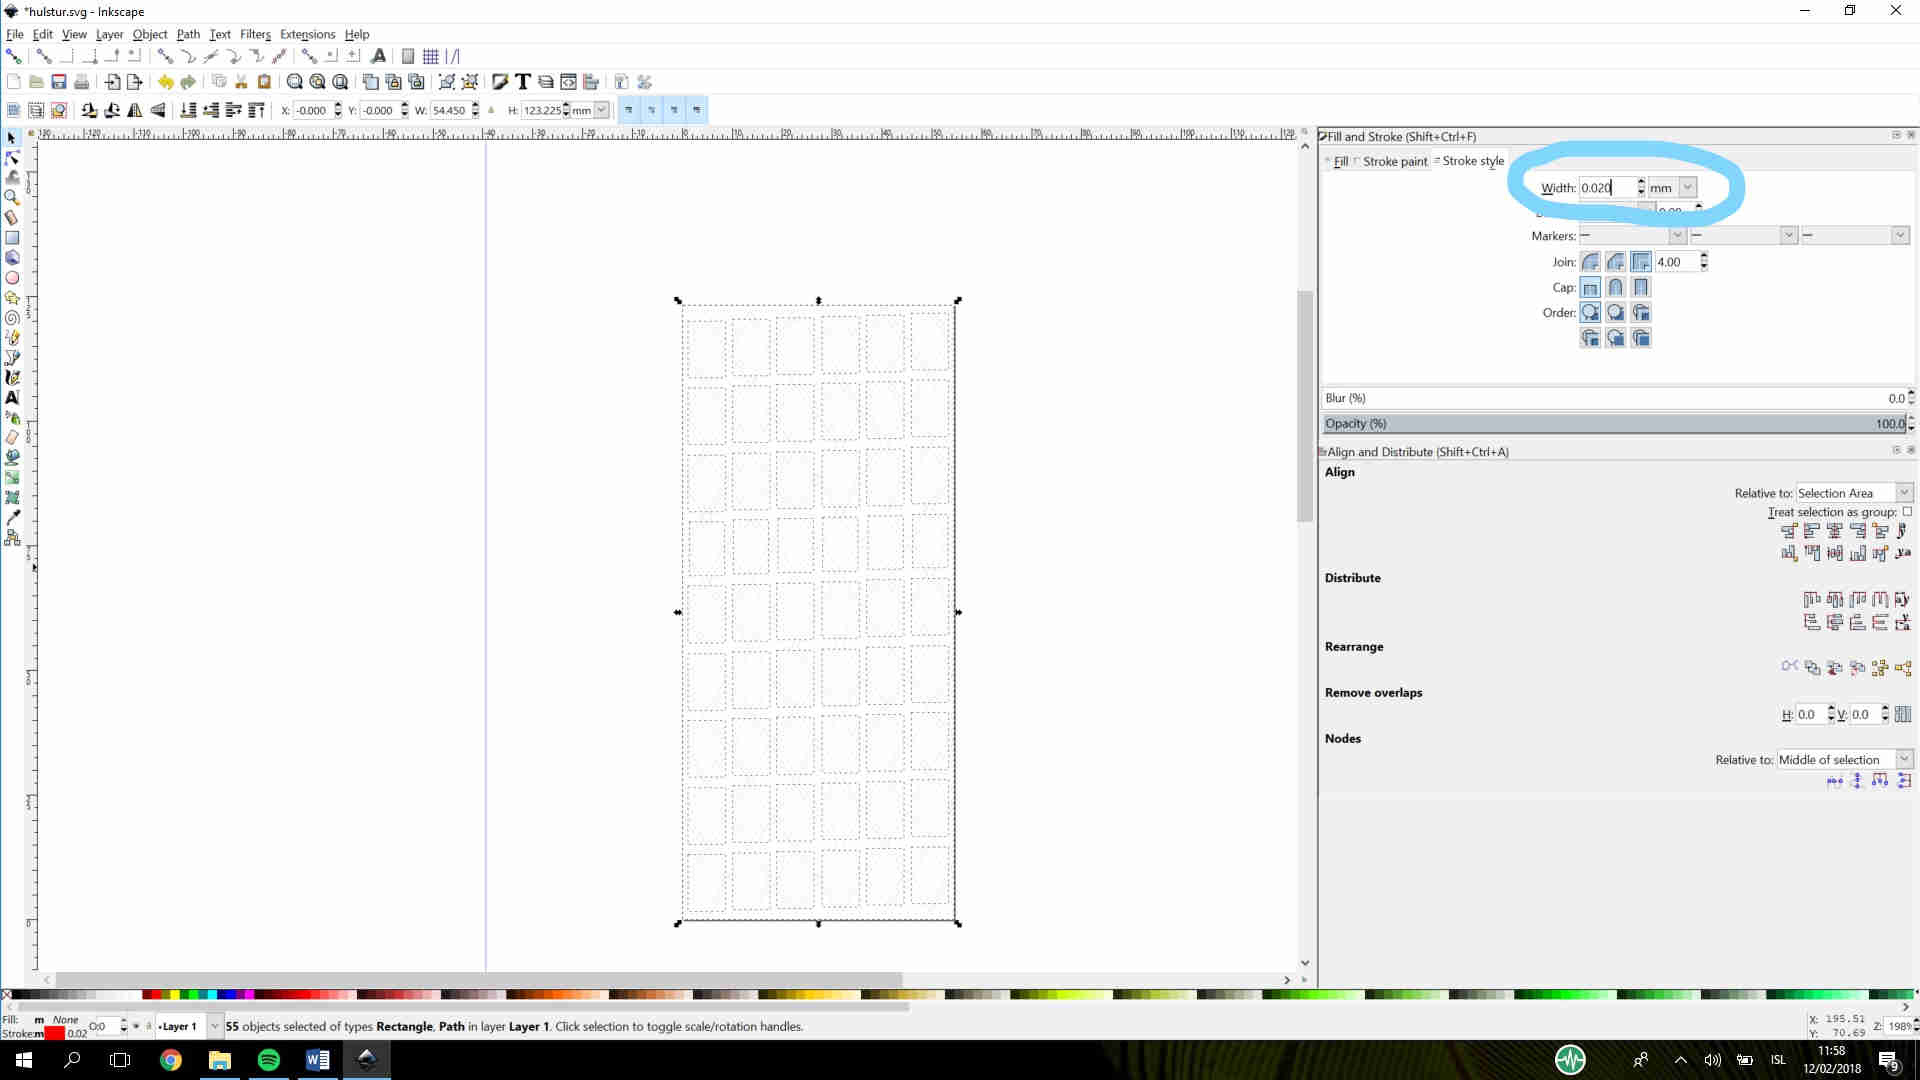The height and width of the screenshot is (1080, 1920).
Task: Select the Color dropper tool
Action: click(x=12, y=518)
